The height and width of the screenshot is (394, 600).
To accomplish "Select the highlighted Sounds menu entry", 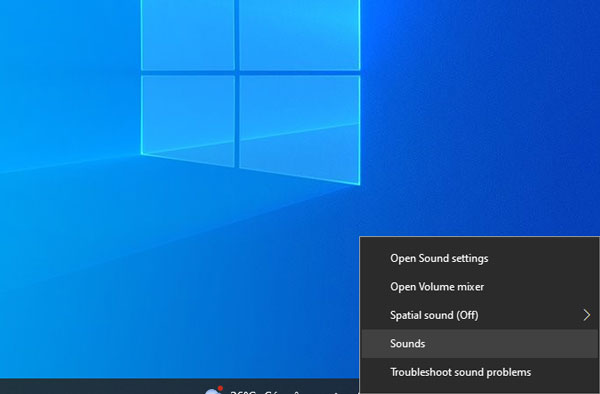I will click(480, 344).
